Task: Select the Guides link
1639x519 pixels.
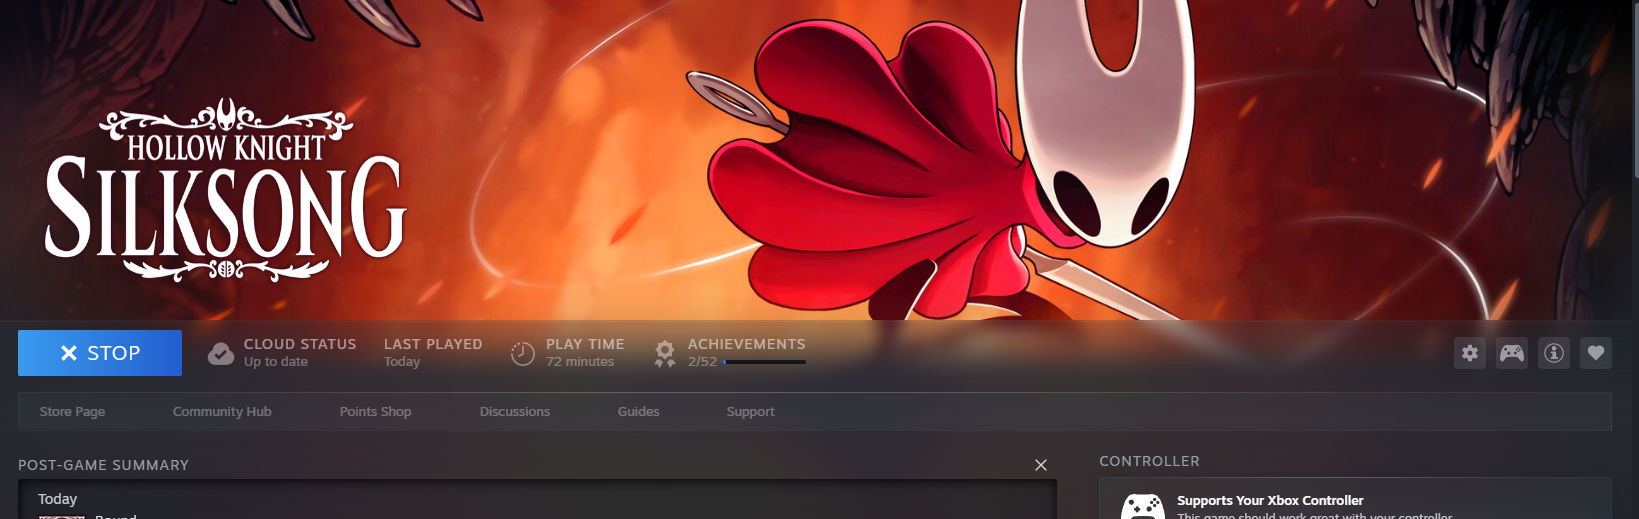Action: pyautogui.click(x=638, y=412)
